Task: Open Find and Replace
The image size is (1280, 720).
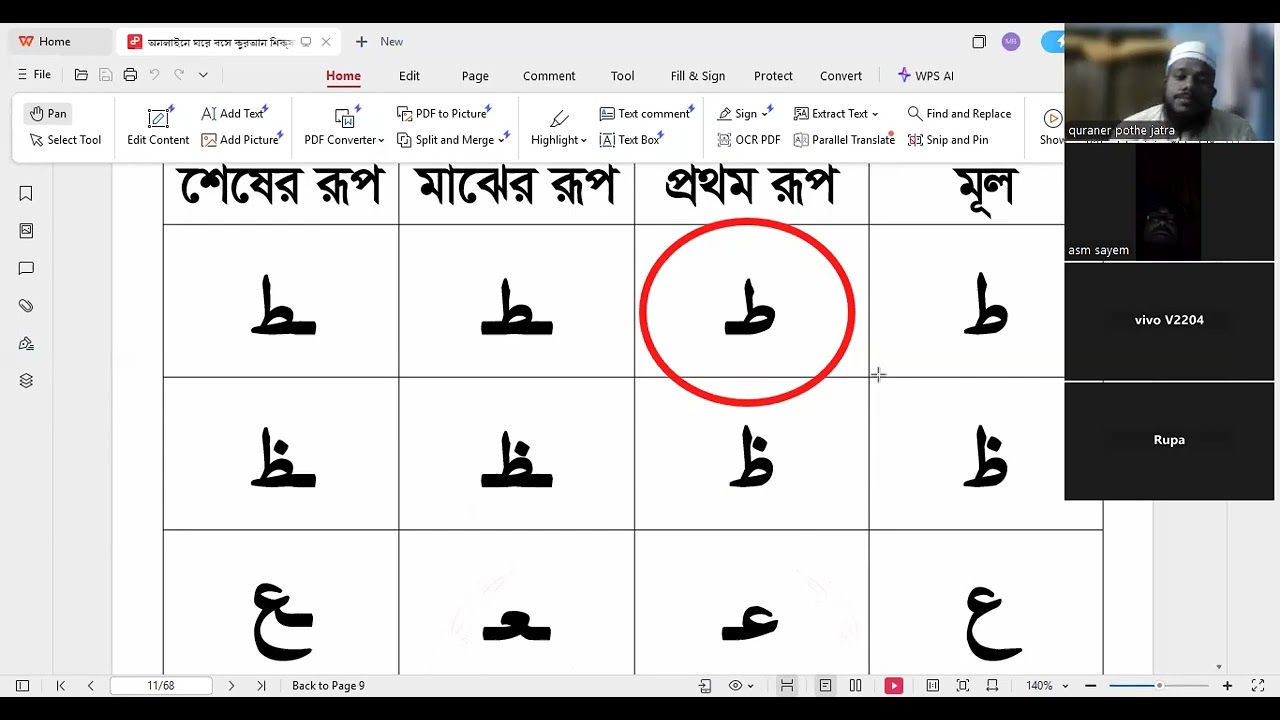Action: (x=959, y=113)
